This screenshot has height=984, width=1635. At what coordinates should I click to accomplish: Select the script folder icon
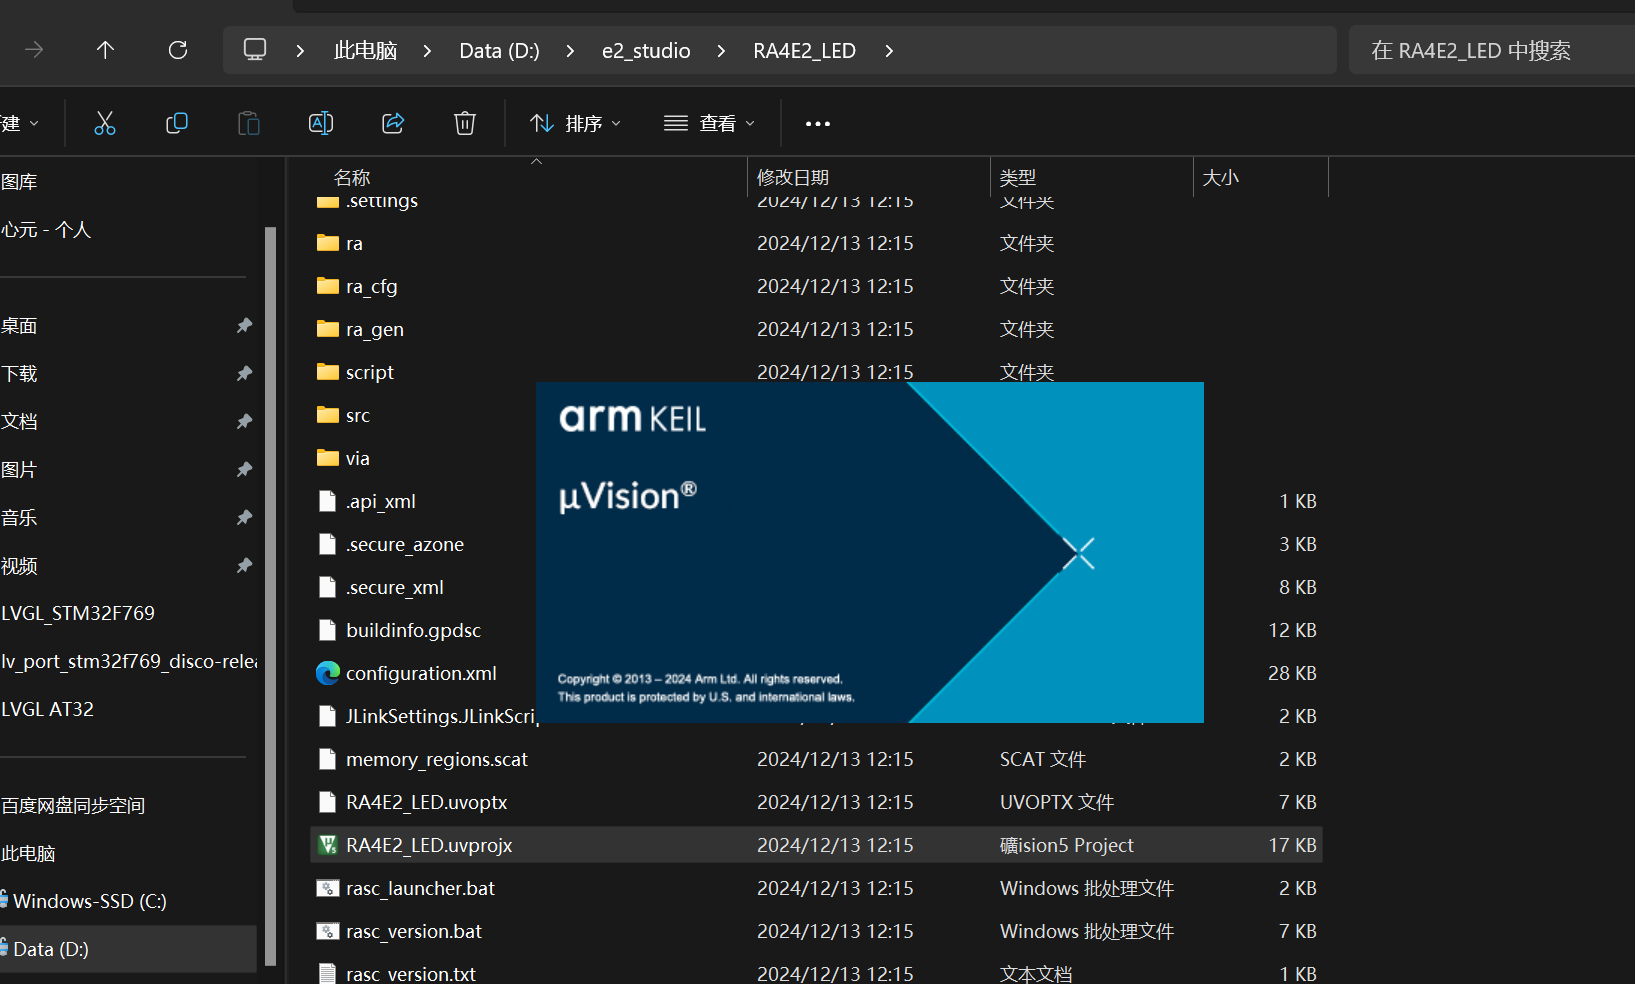click(x=328, y=372)
